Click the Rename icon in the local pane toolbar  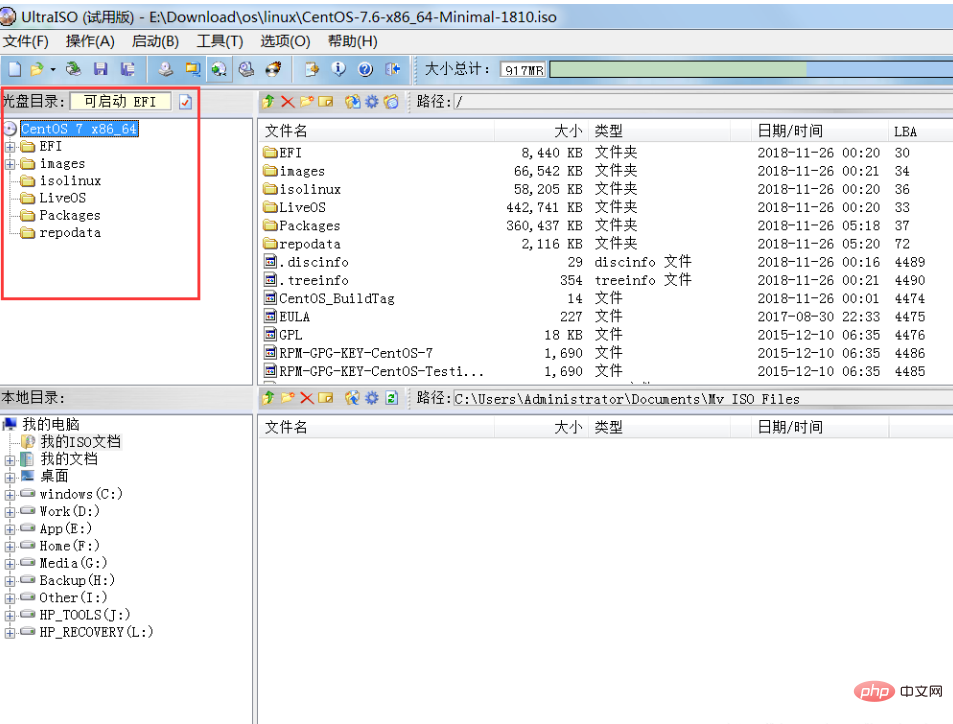(326, 398)
